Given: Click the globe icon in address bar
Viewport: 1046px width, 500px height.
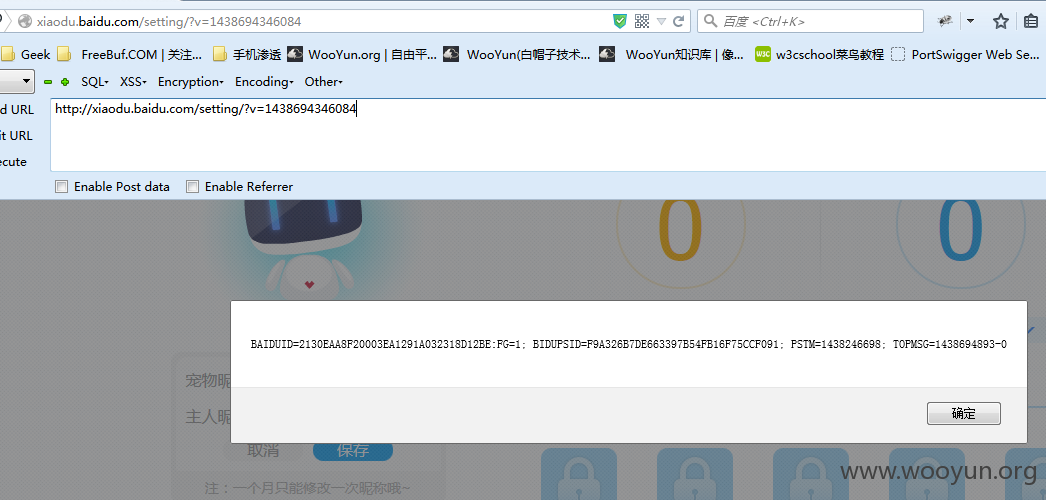Looking at the screenshot, I should click(x=25, y=21).
